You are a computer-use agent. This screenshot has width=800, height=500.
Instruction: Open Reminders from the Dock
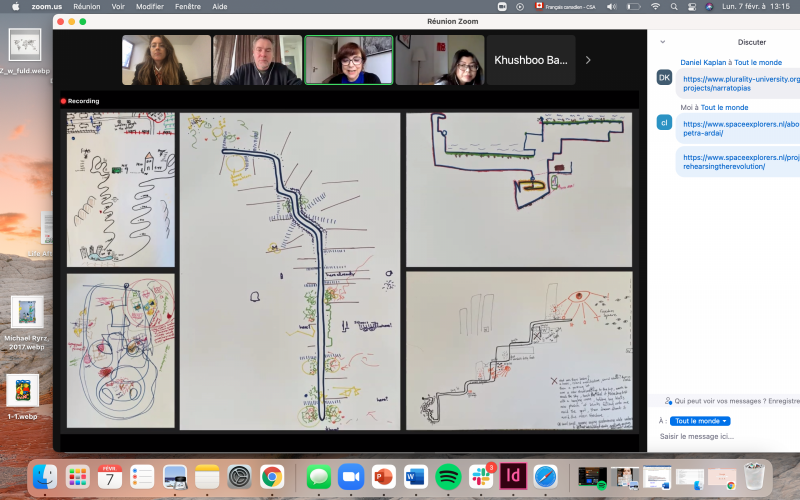pos(142,477)
